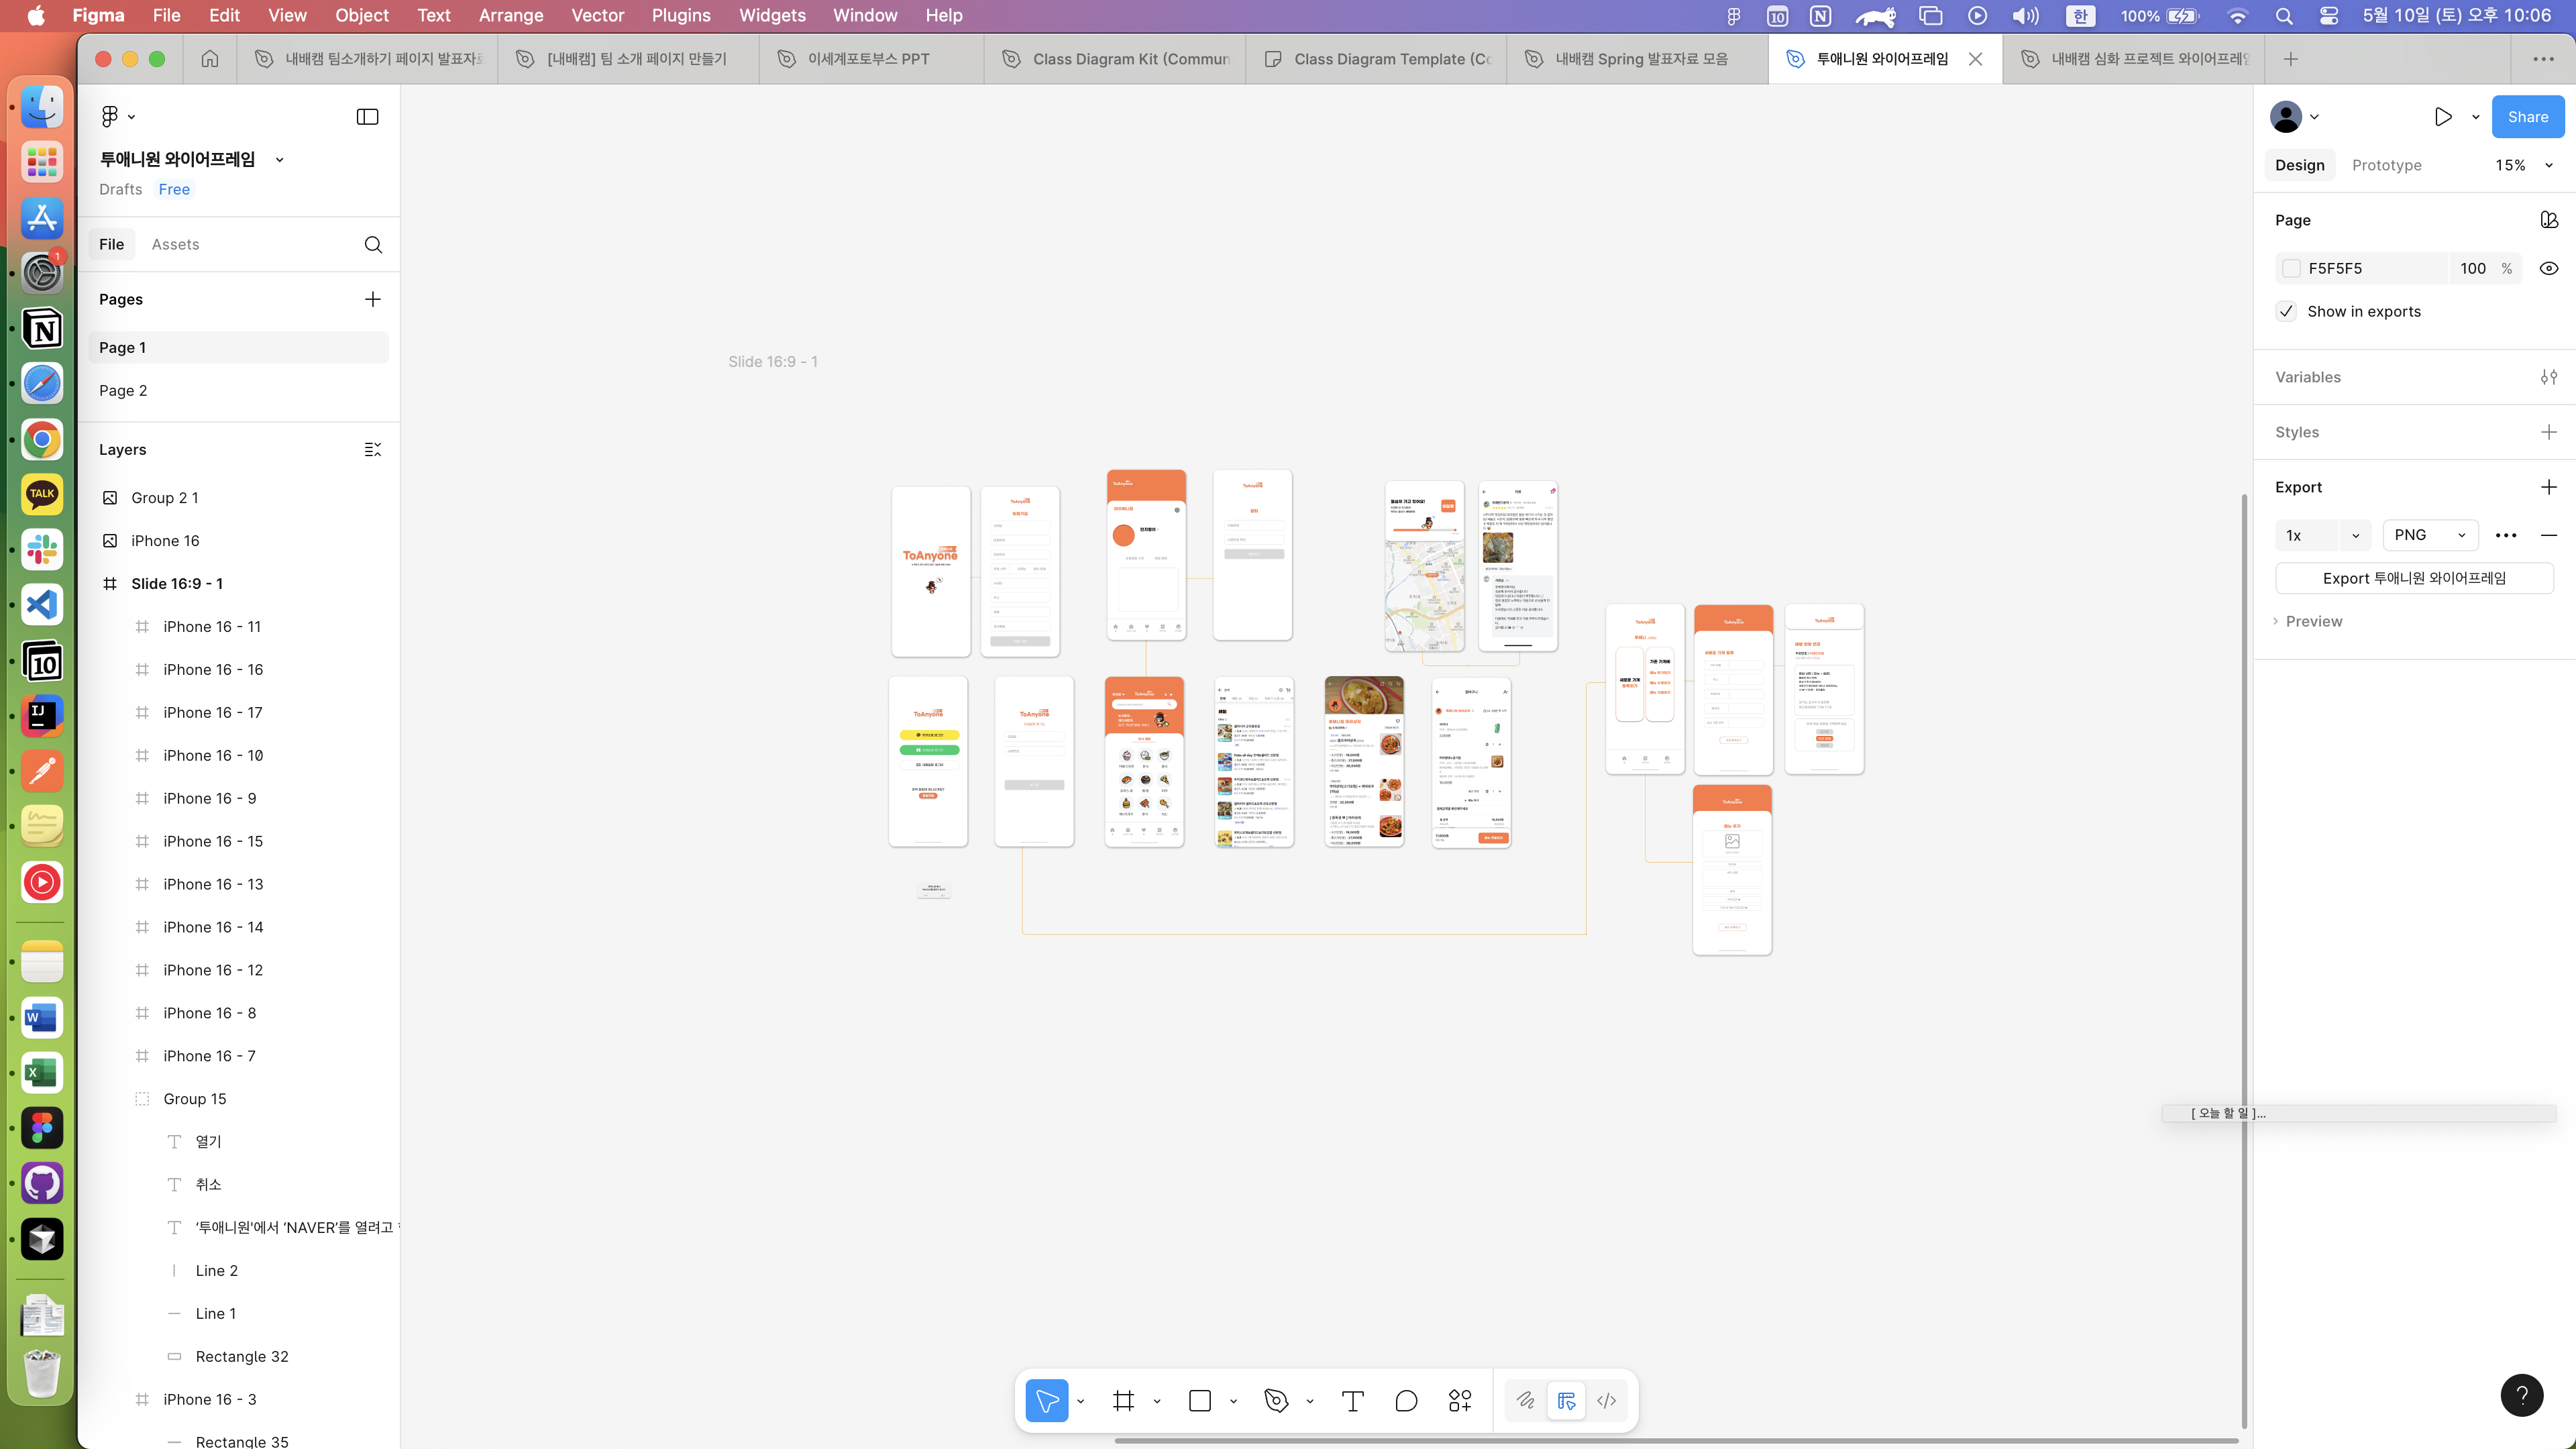Select the iPhone 16 - 11 layer
This screenshot has height=1449, width=2576.
pos(212,626)
